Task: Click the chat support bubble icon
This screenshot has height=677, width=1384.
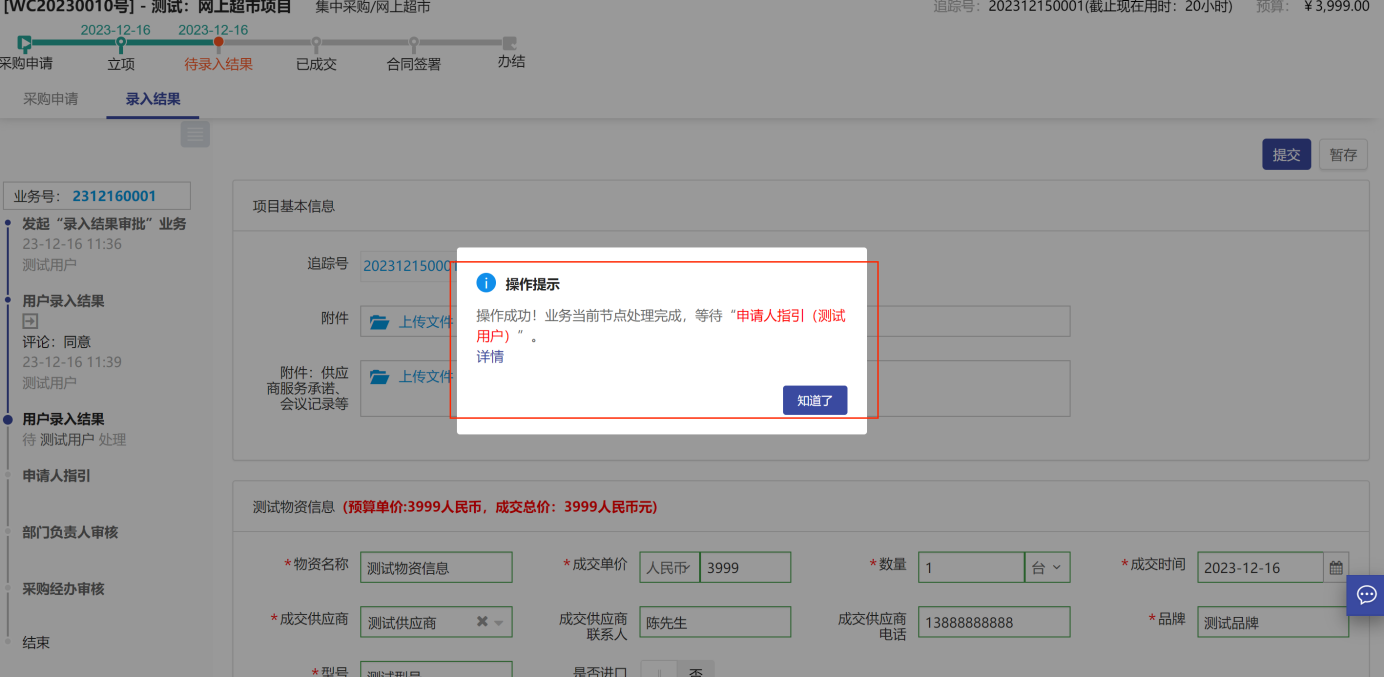Action: click(x=1366, y=595)
